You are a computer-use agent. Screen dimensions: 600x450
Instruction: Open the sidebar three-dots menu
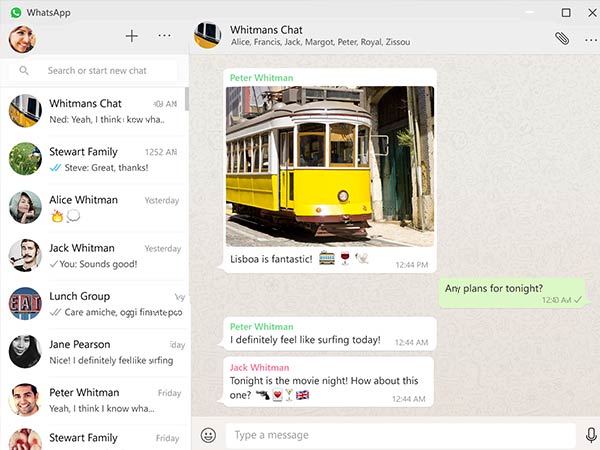click(x=165, y=36)
